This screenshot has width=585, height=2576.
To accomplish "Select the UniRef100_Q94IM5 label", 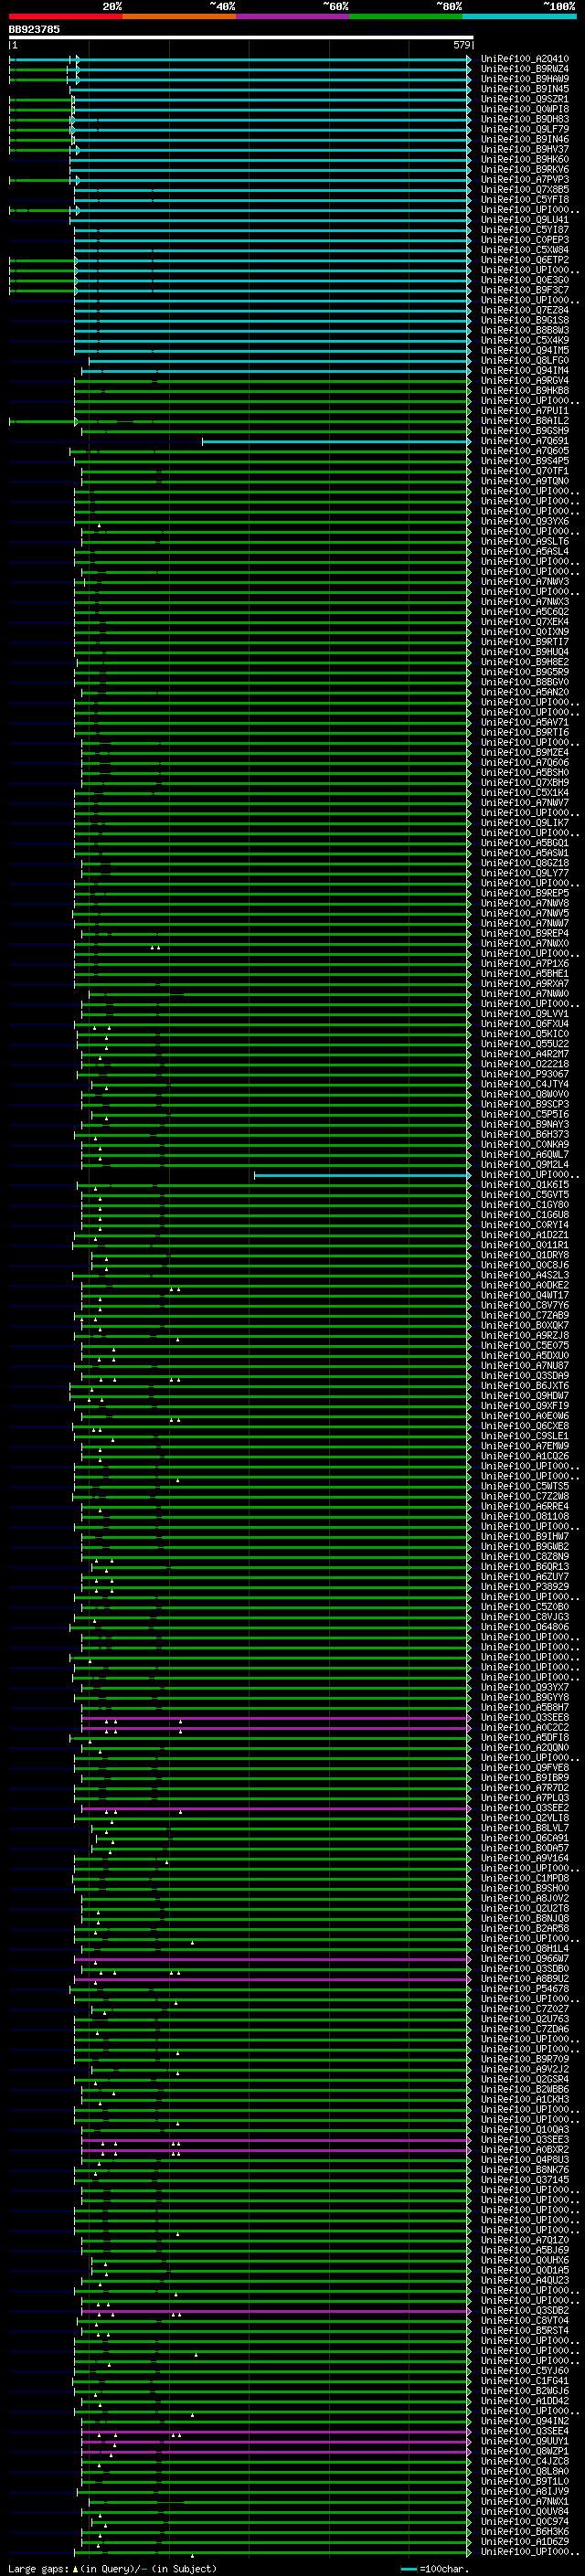I will point(525,350).
